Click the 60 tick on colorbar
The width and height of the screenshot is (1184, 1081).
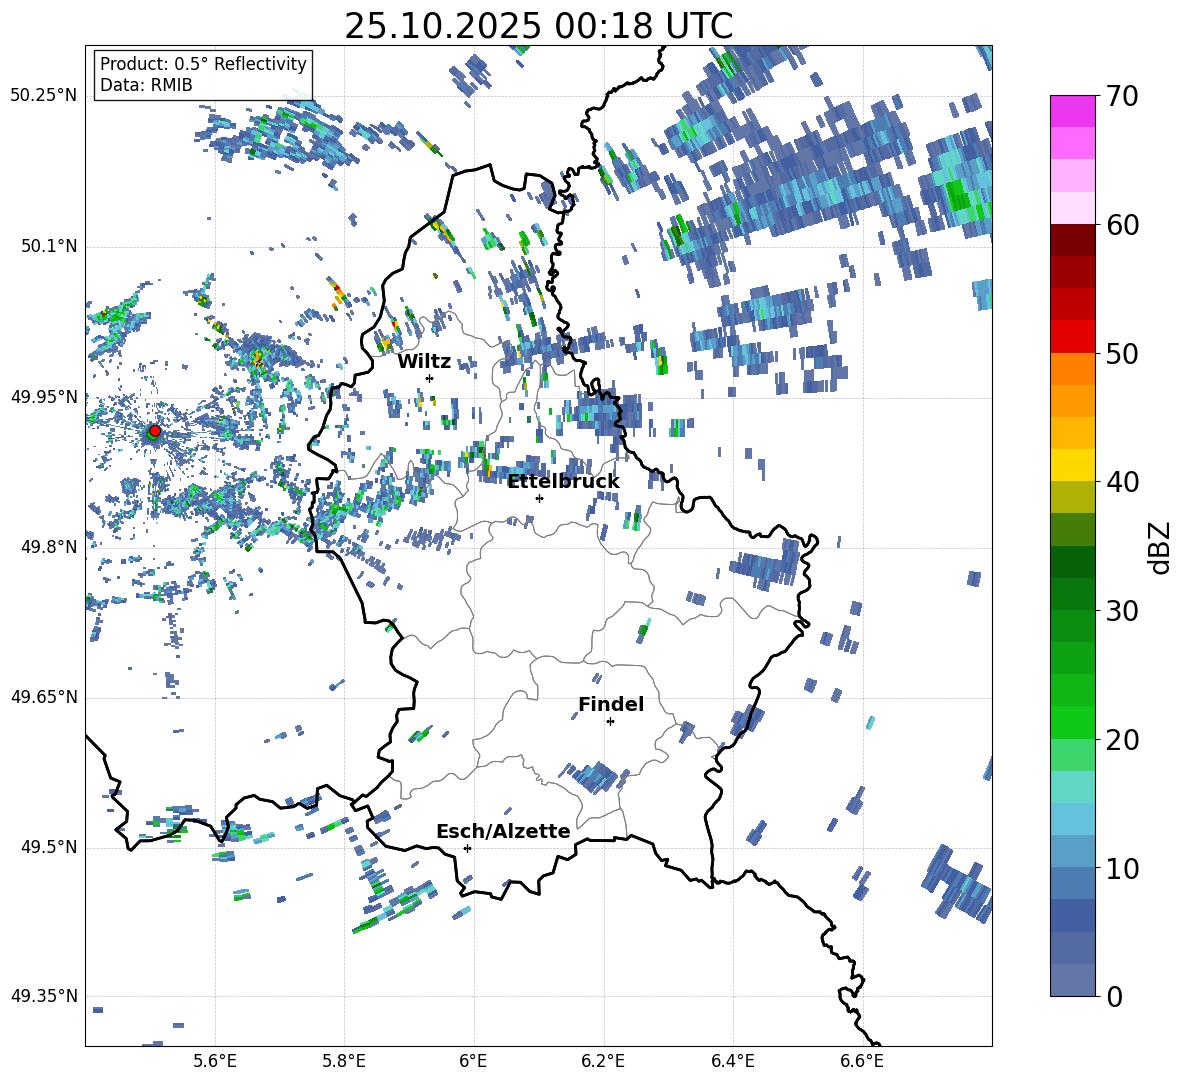(x=1123, y=225)
